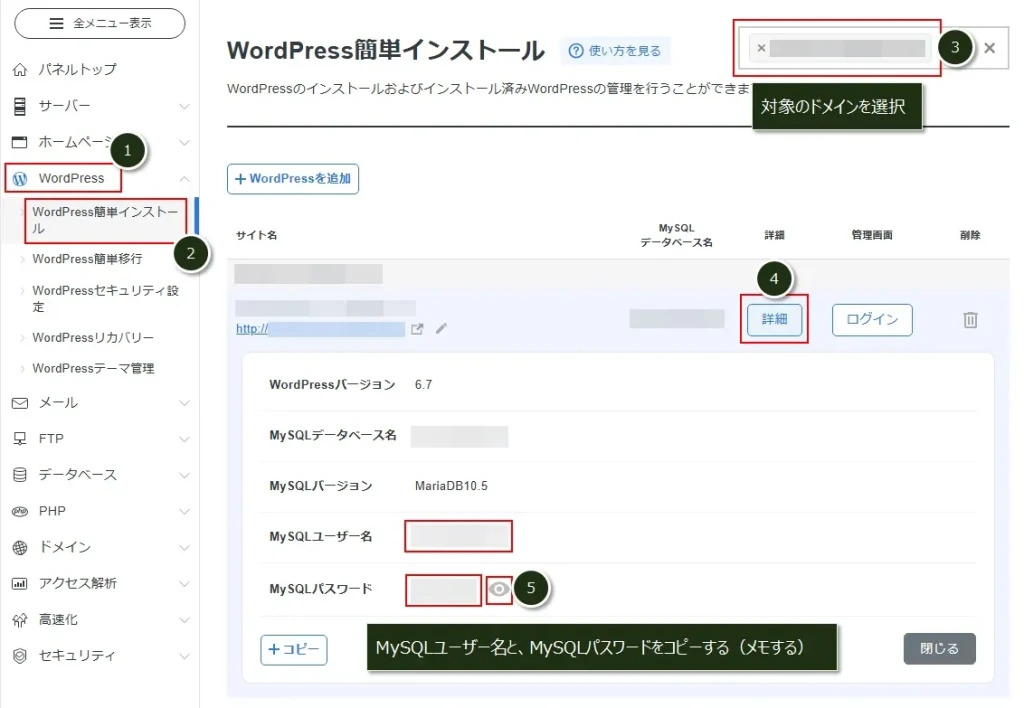The height and width of the screenshot is (708, 1024).
Task: Select WordPressテーマ管理 submenu item
Action: pos(93,368)
